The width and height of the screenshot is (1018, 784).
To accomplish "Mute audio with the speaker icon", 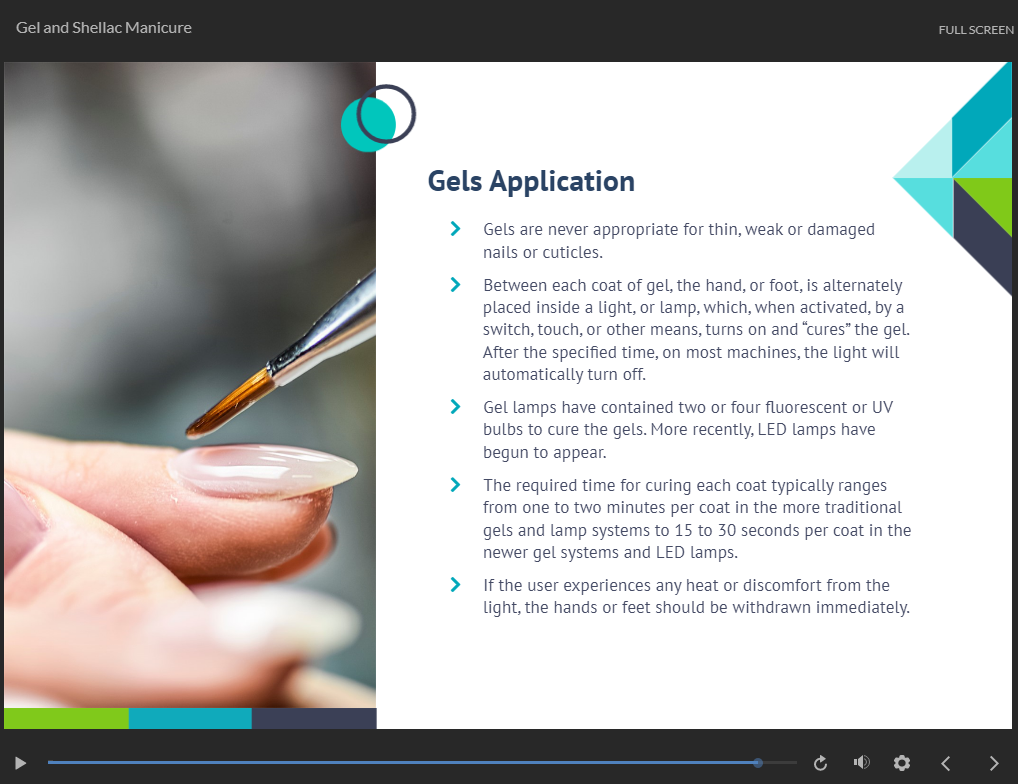I will (861, 763).
